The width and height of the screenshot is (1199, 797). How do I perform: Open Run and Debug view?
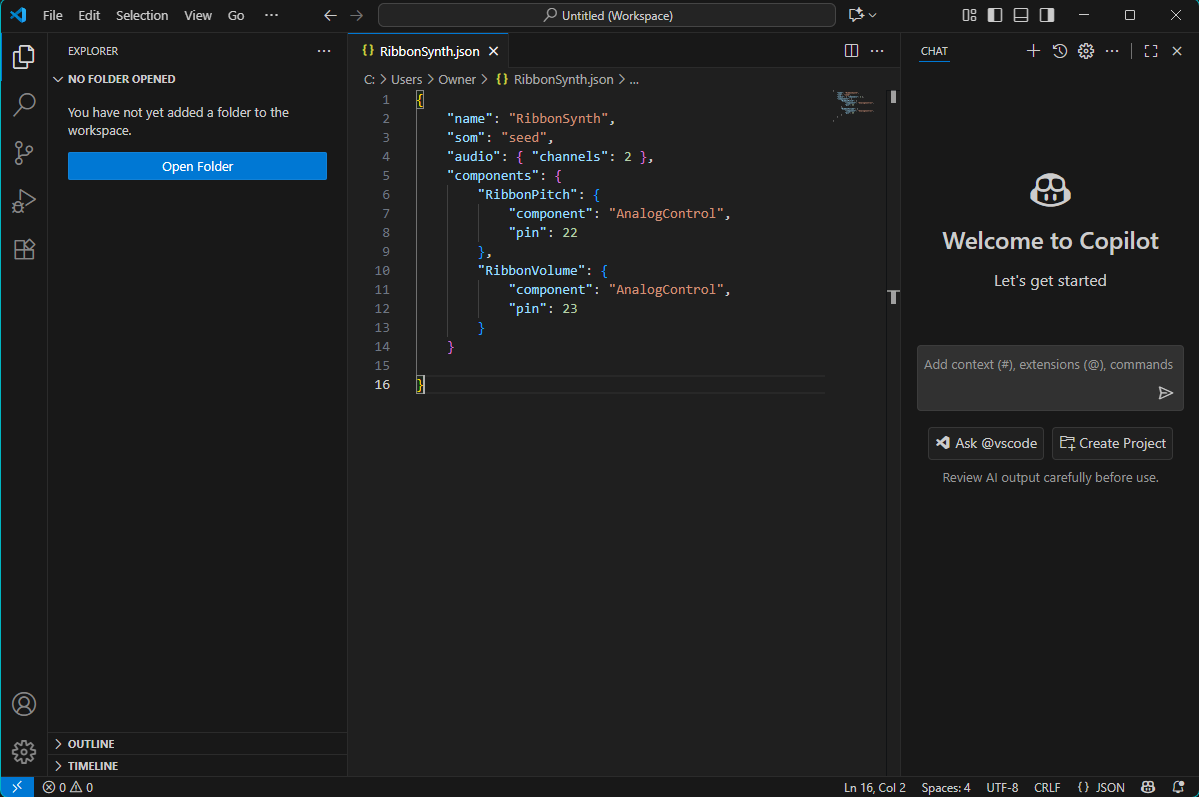24,201
